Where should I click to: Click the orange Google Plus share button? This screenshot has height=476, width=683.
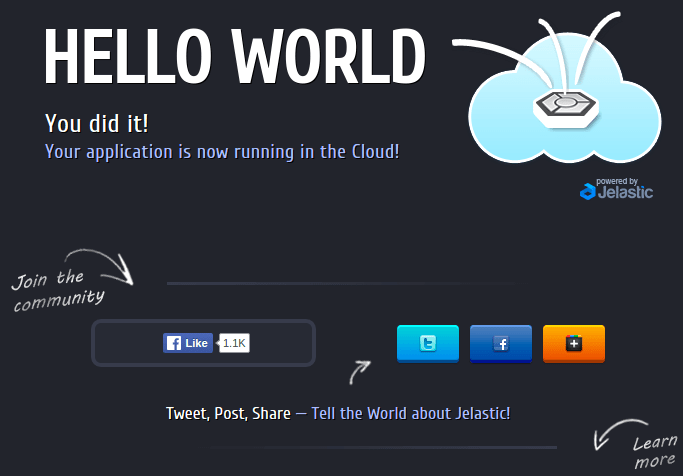[x=574, y=344]
